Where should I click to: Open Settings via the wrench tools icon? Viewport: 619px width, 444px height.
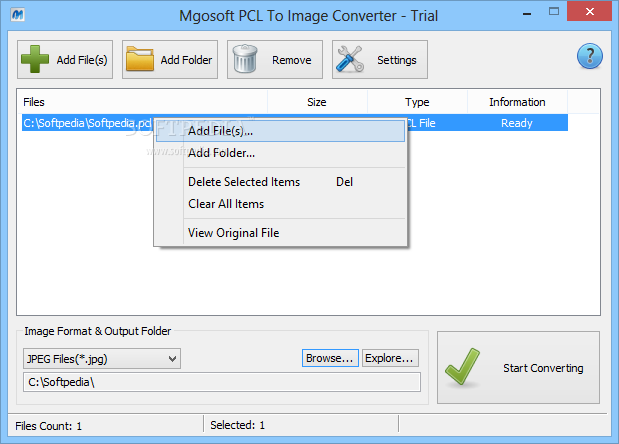point(349,59)
